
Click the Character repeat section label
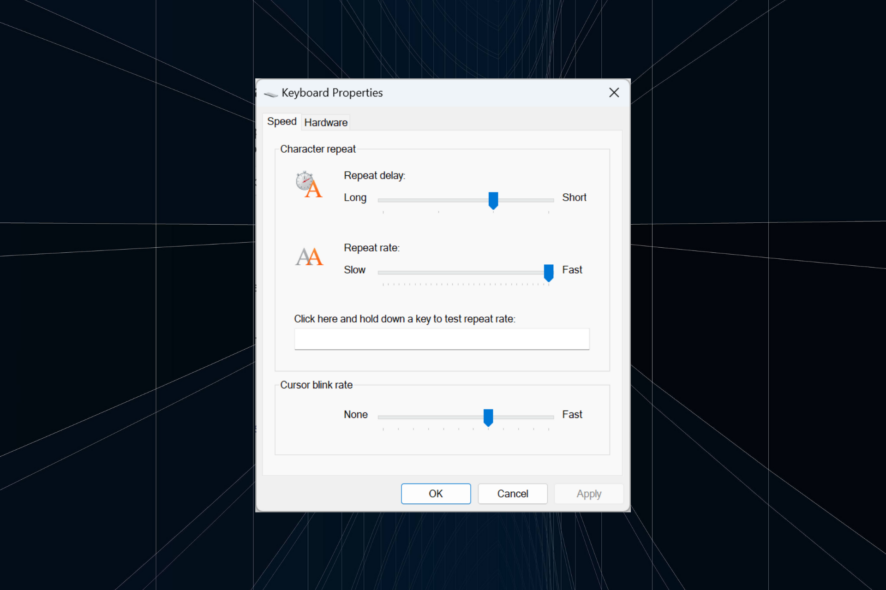(318, 148)
